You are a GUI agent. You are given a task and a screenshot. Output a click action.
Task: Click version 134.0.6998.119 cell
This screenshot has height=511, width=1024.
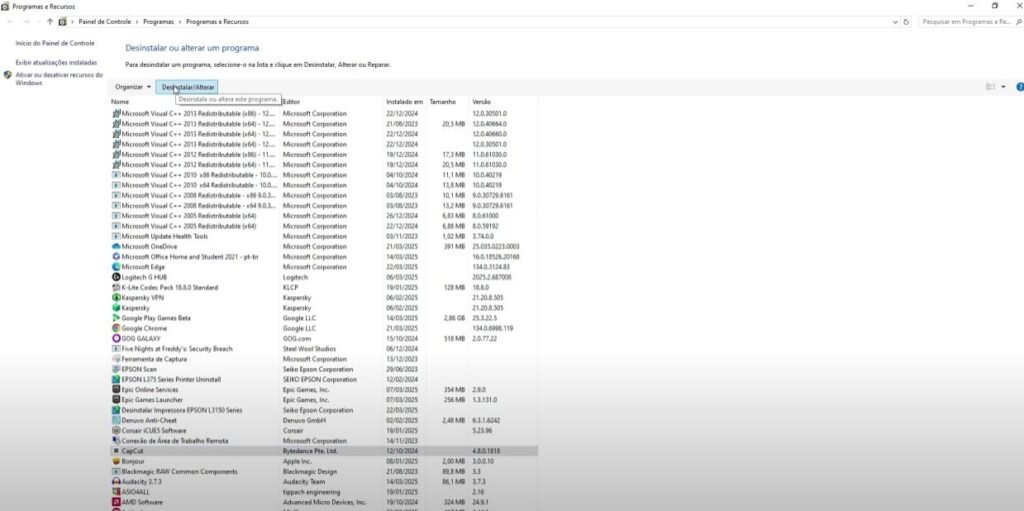(x=492, y=328)
